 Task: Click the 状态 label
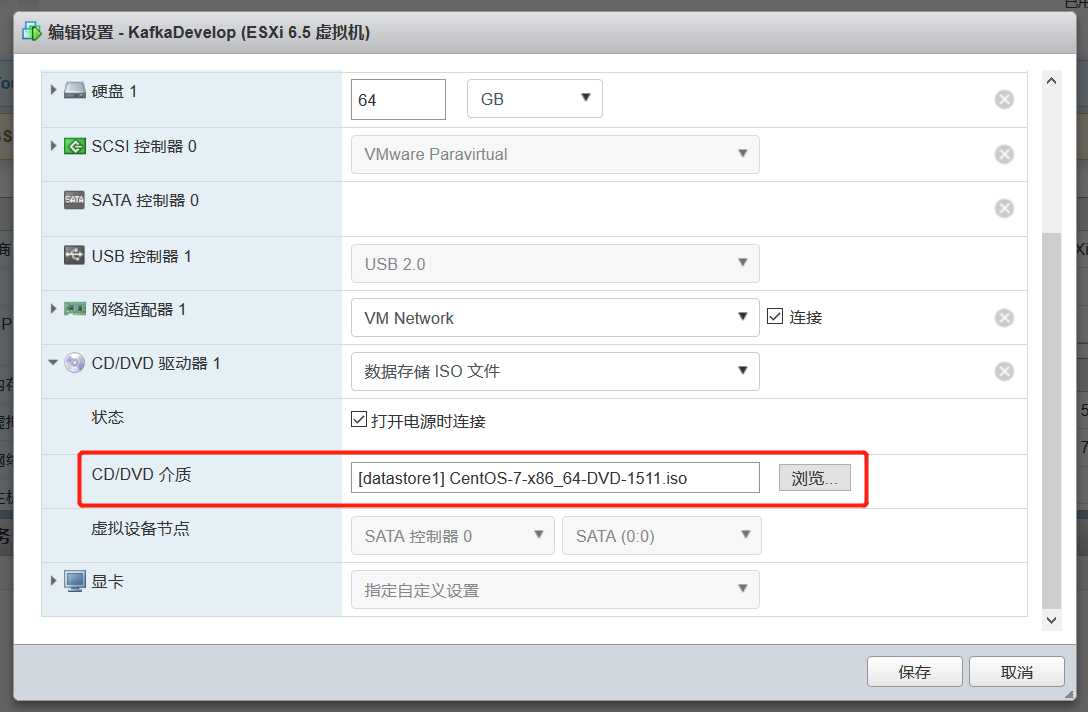pyautogui.click(x=108, y=417)
